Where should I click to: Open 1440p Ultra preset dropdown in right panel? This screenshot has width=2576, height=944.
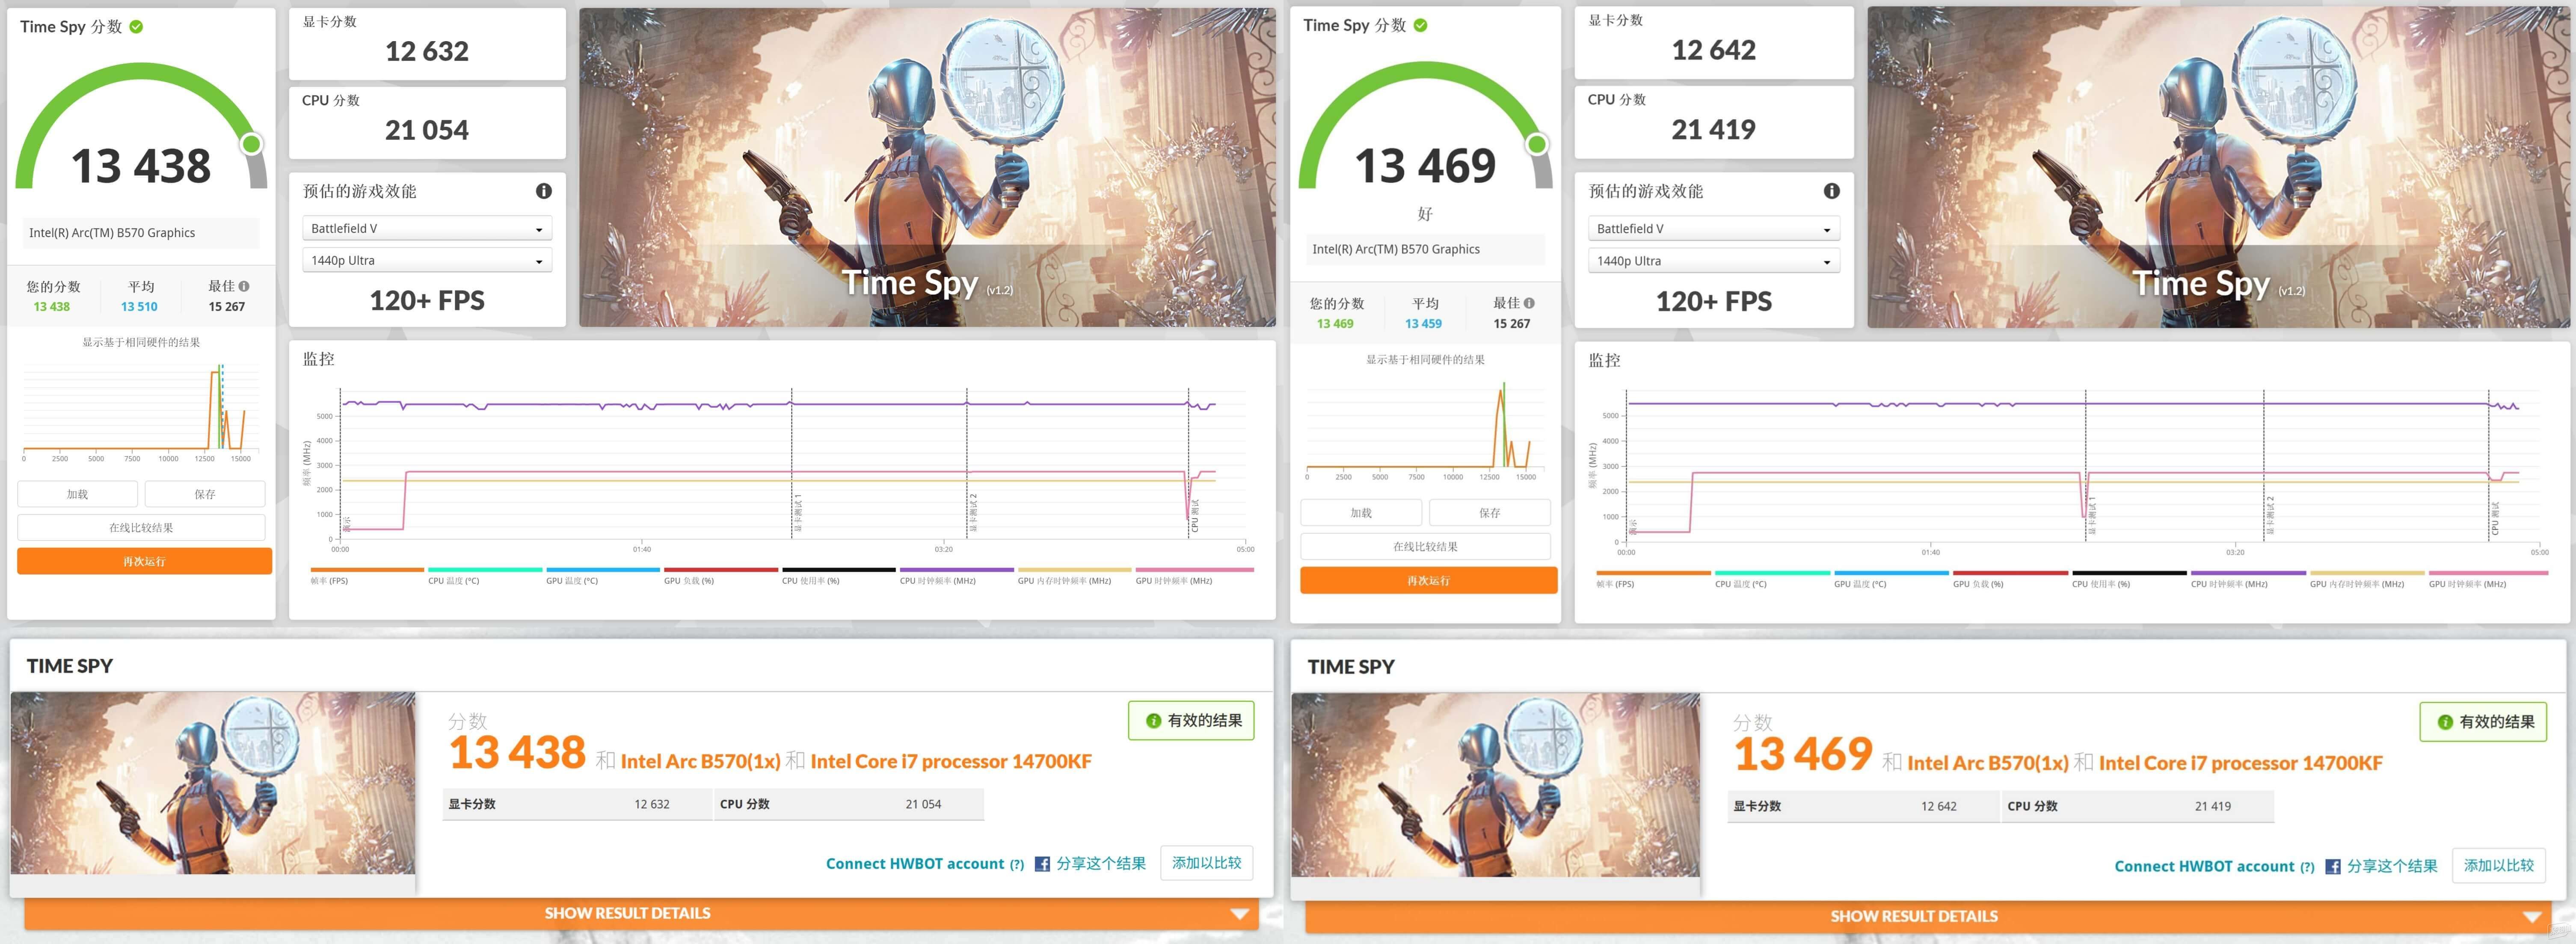point(1713,261)
